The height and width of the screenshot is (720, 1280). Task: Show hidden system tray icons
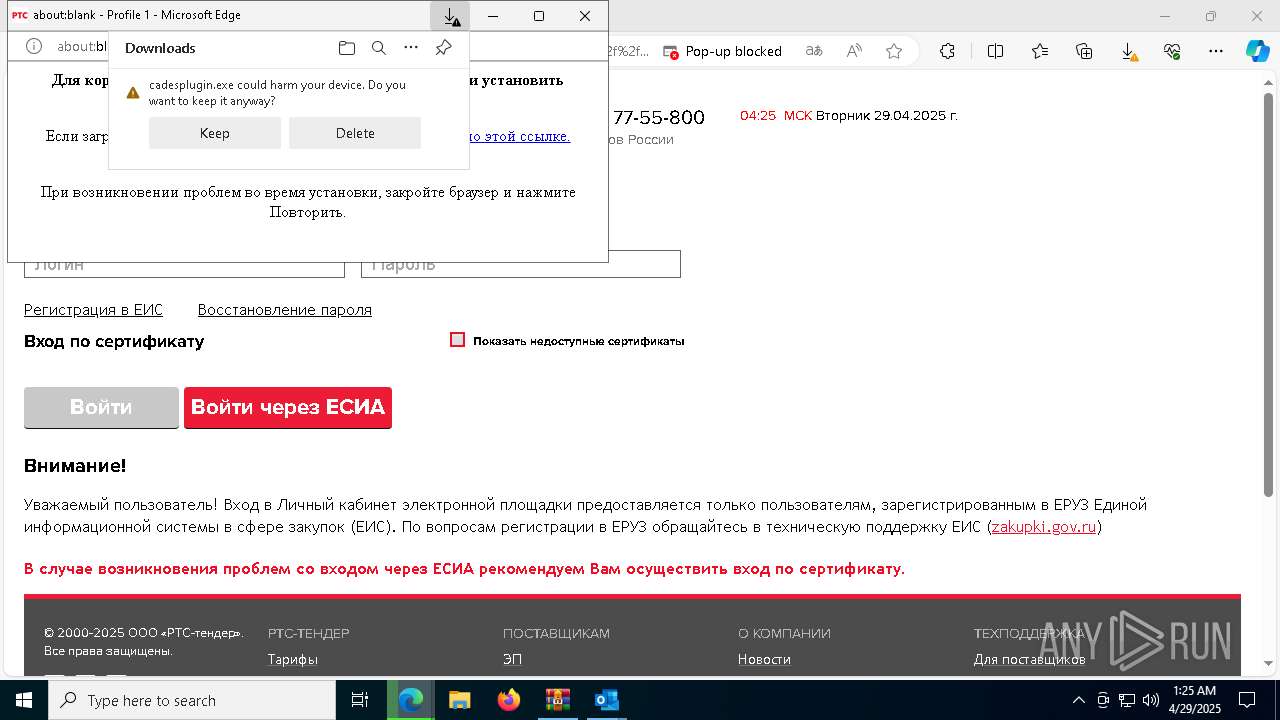pyautogui.click(x=1078, y=700)
